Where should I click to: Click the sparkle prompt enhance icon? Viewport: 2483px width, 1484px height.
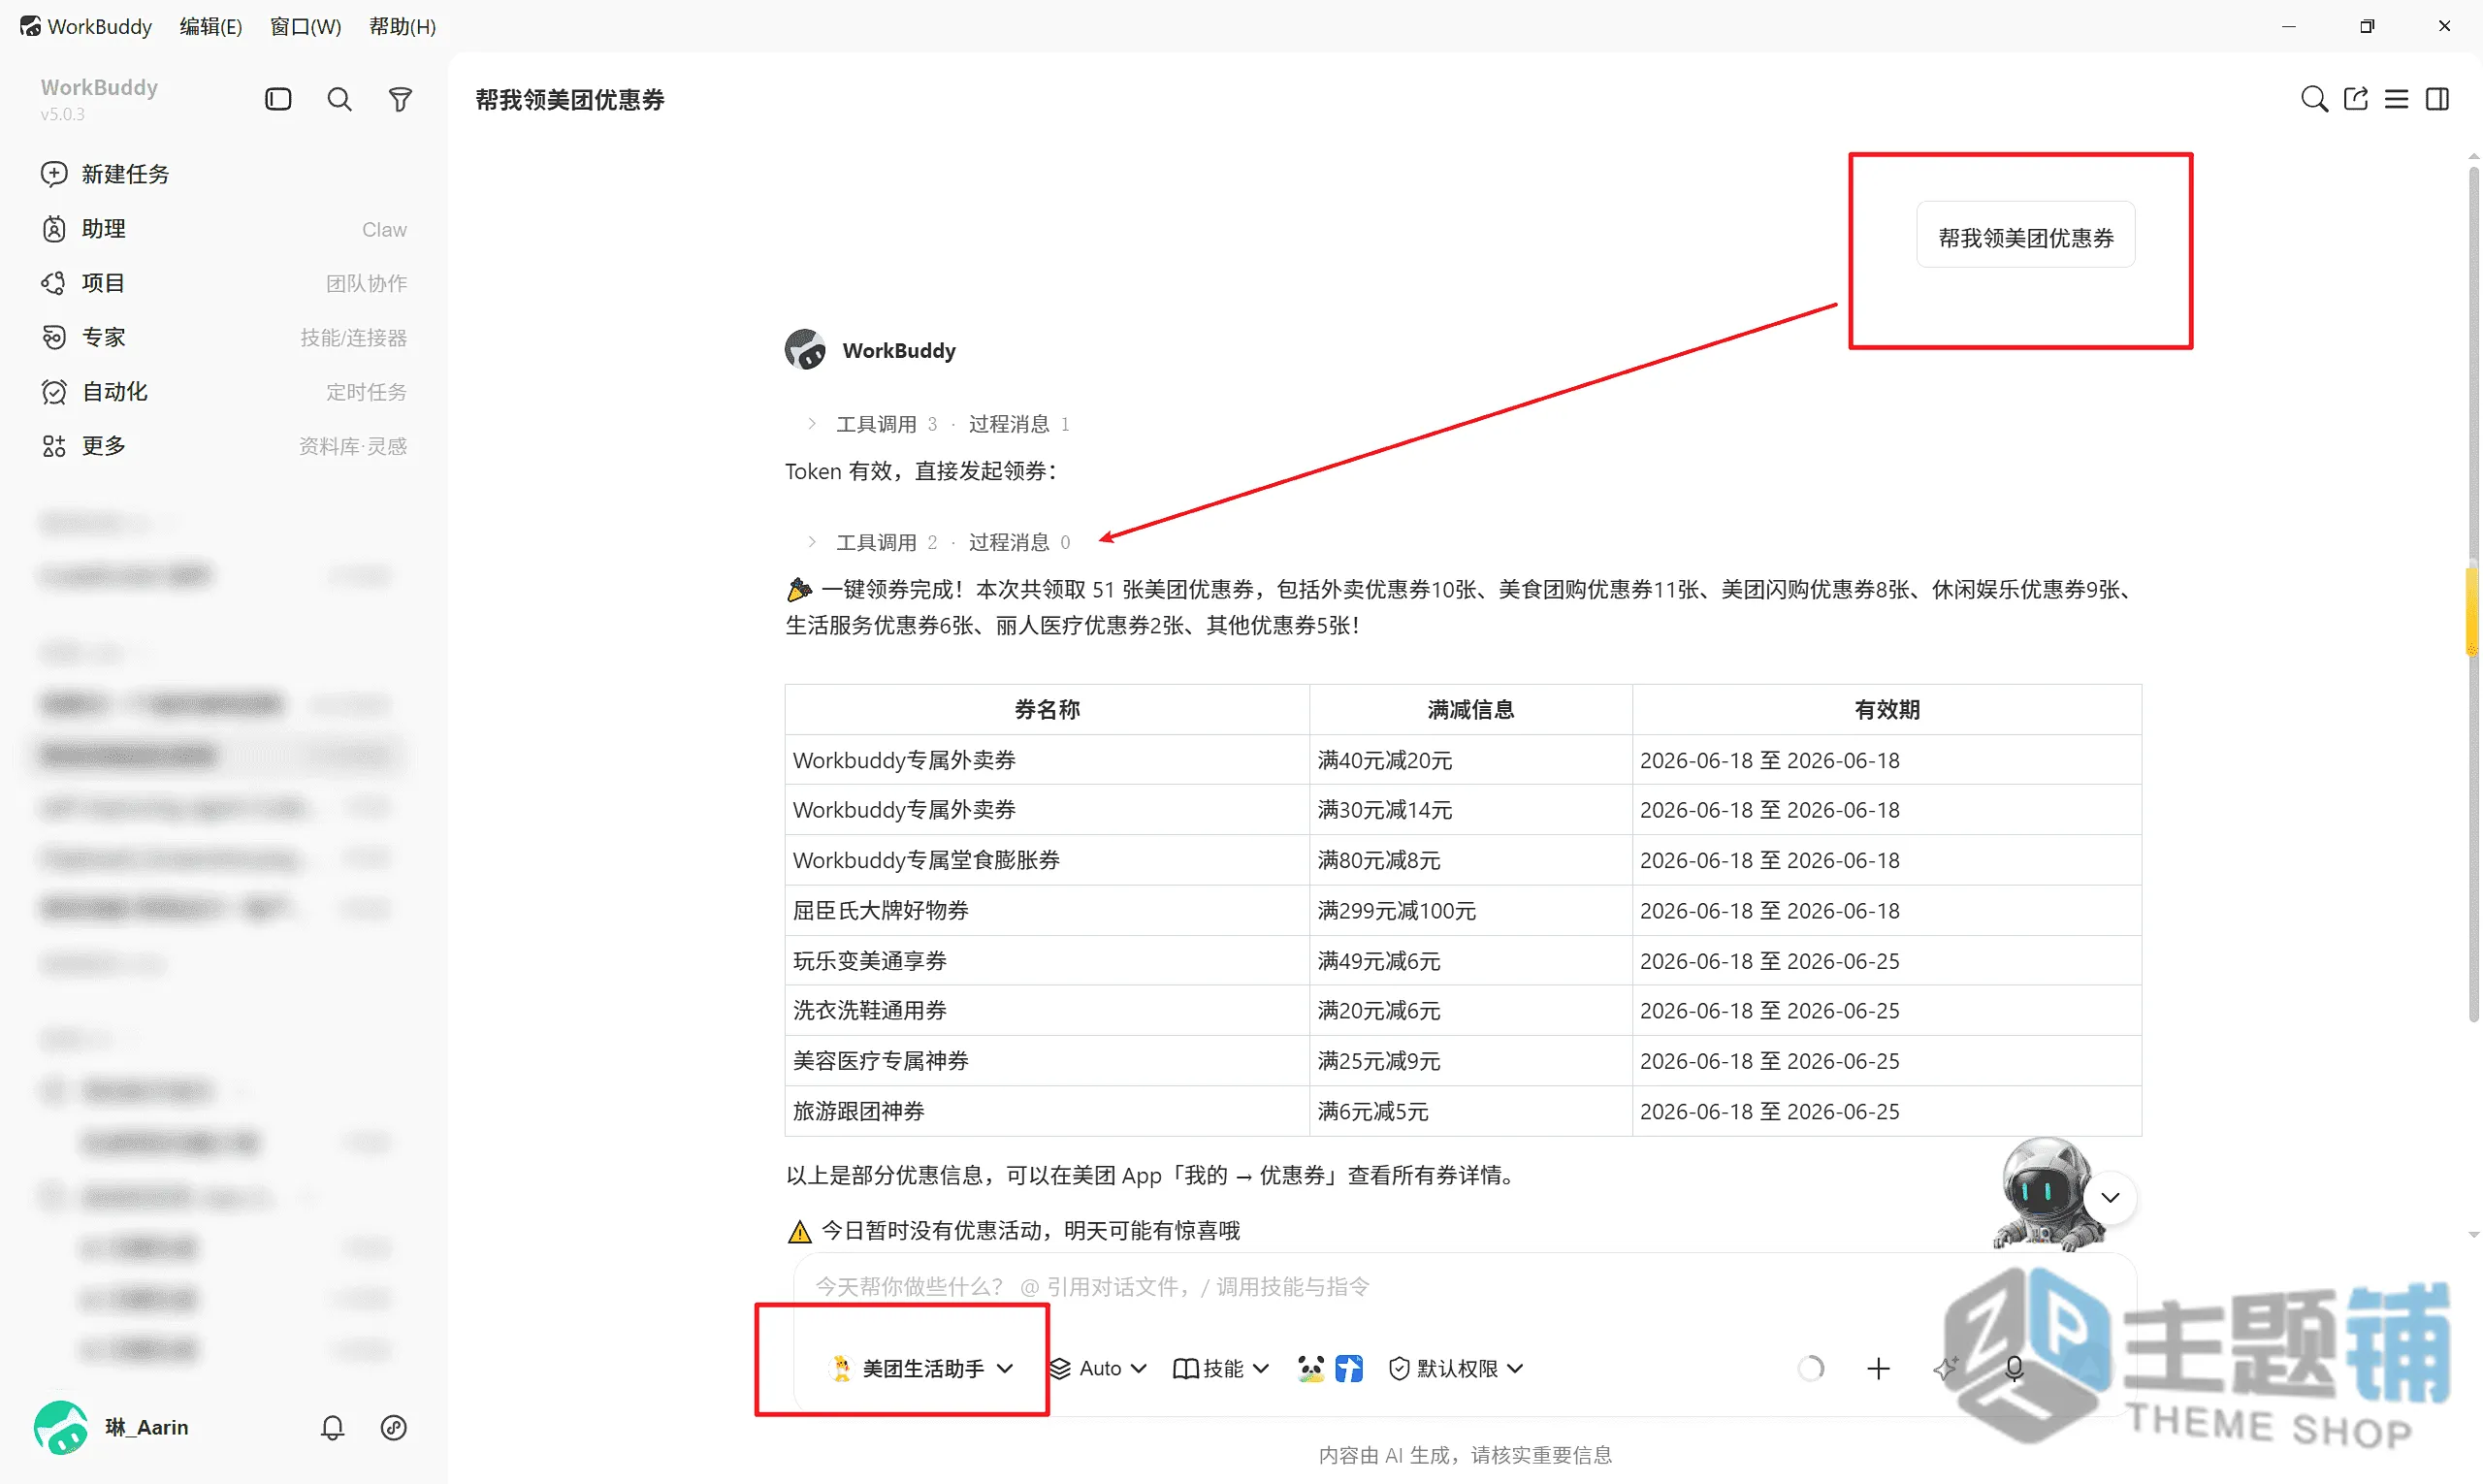[1945, 1368]
